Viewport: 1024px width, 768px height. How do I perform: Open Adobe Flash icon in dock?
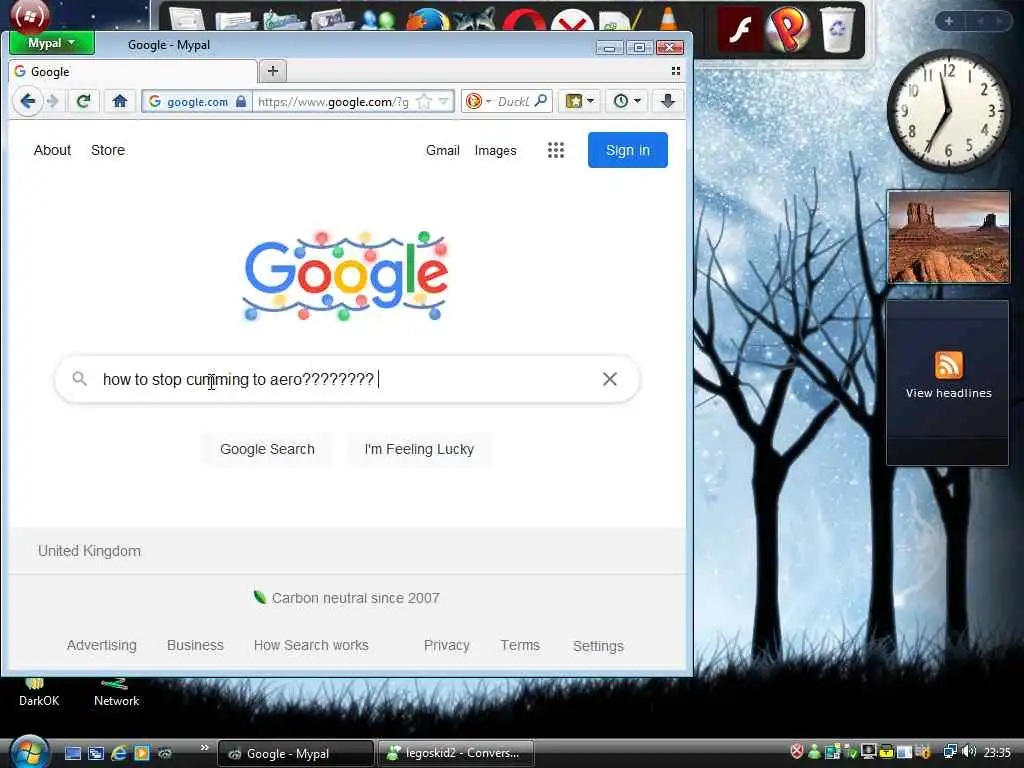pos(739,29)
